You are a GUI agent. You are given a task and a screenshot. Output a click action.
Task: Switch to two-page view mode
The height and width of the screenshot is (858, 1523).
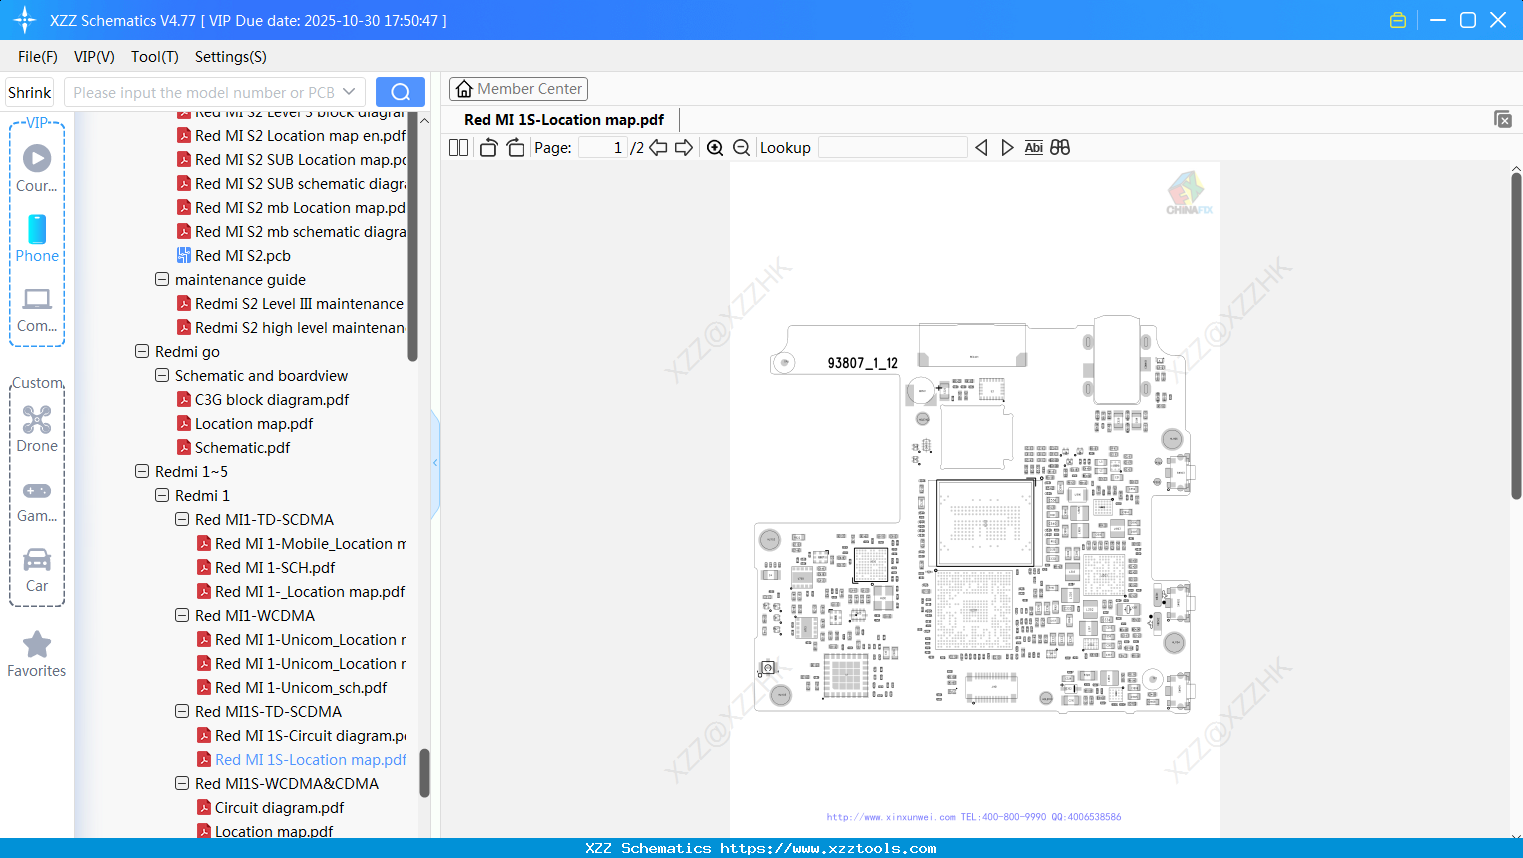click(457, 147)
